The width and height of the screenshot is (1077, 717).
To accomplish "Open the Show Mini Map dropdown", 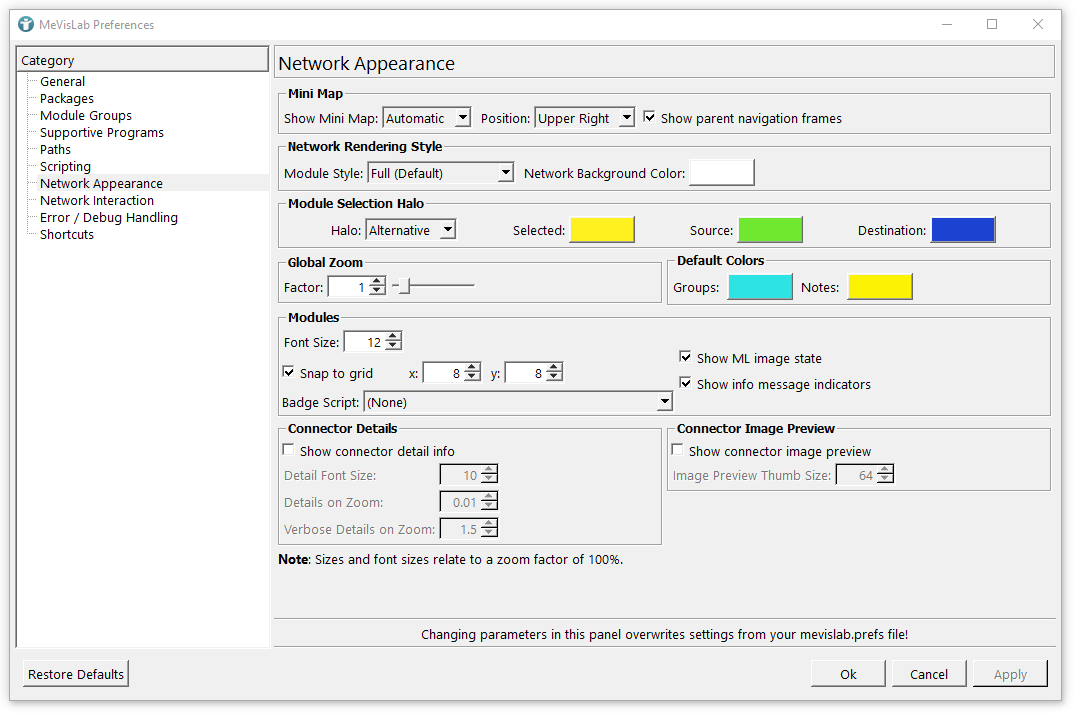I will pyautogui.click(x=426, y=118).
